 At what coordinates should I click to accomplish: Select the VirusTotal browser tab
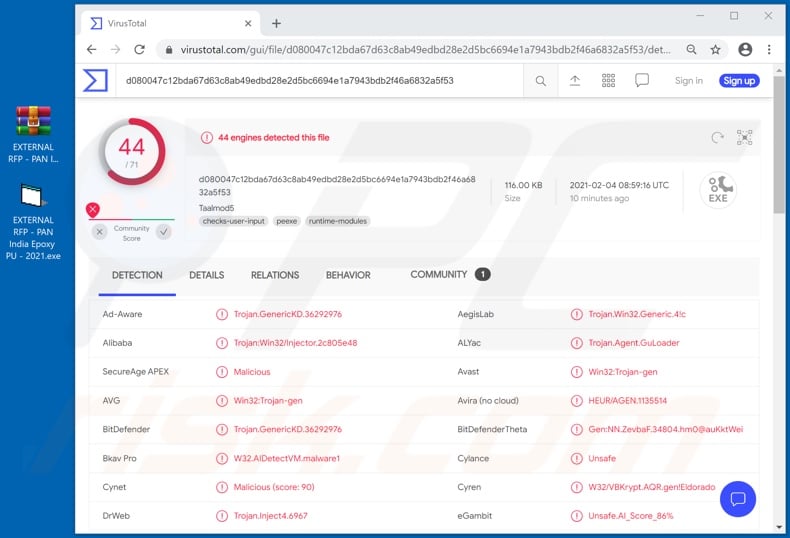coord(170,23)
